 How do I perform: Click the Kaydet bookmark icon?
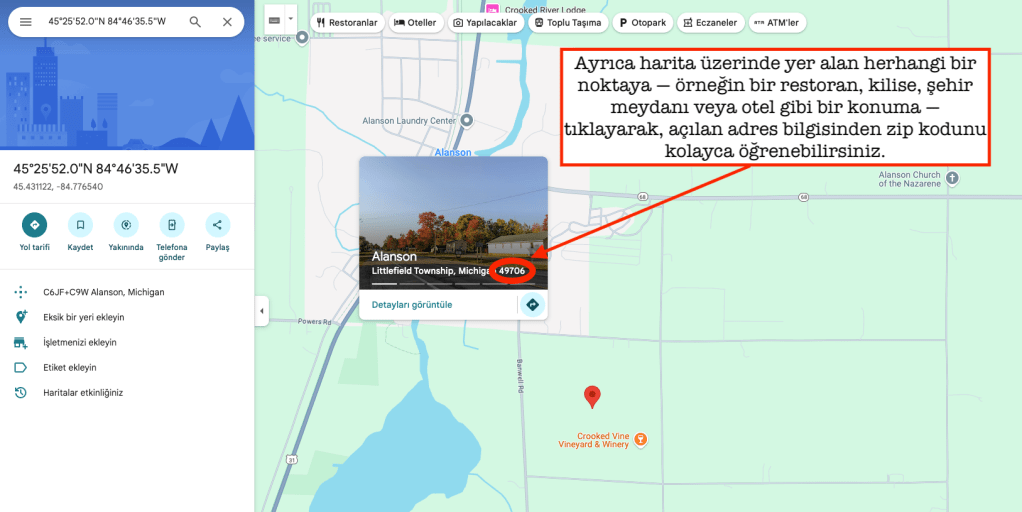(x=80, y=225)
